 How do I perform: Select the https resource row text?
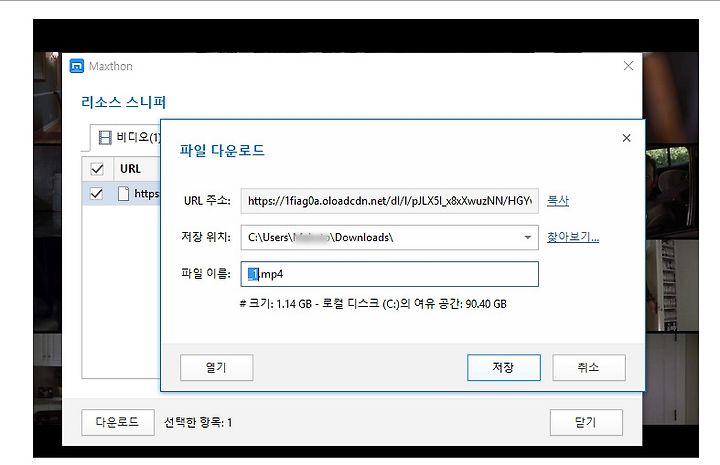pos(146,194)
